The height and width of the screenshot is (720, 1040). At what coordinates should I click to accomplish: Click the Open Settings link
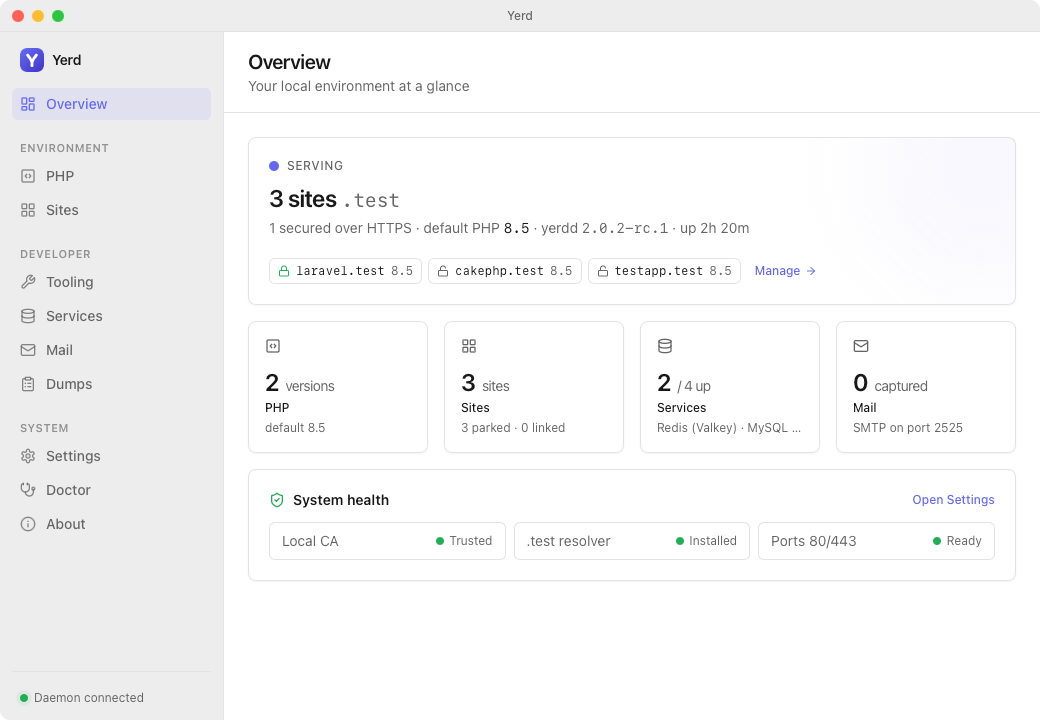coord(953,500)
